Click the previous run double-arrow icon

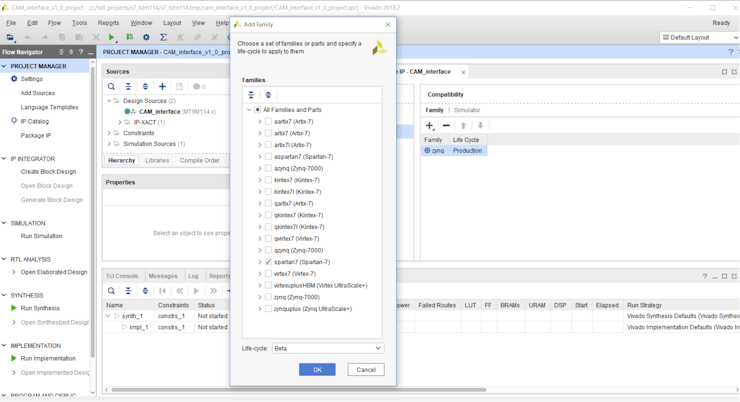click(179, 291)
